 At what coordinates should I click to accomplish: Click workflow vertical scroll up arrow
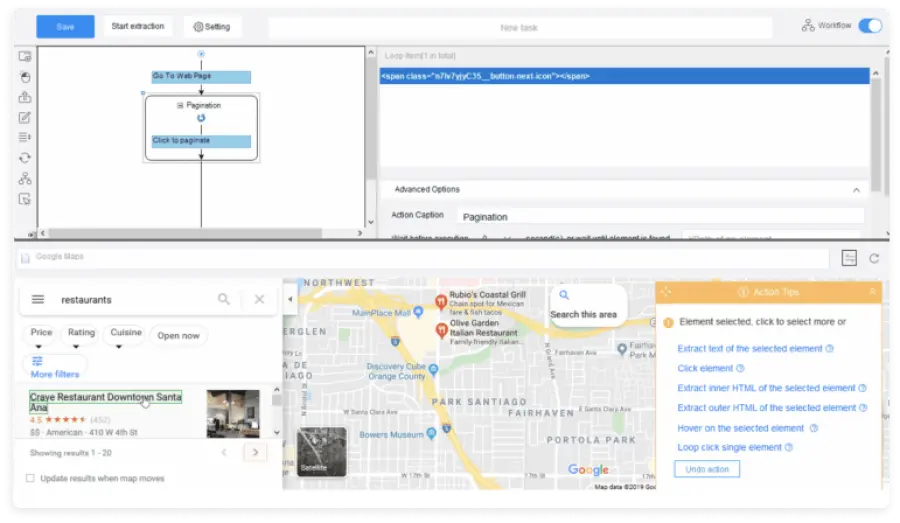pyautogui.click(x=371, y=53)
